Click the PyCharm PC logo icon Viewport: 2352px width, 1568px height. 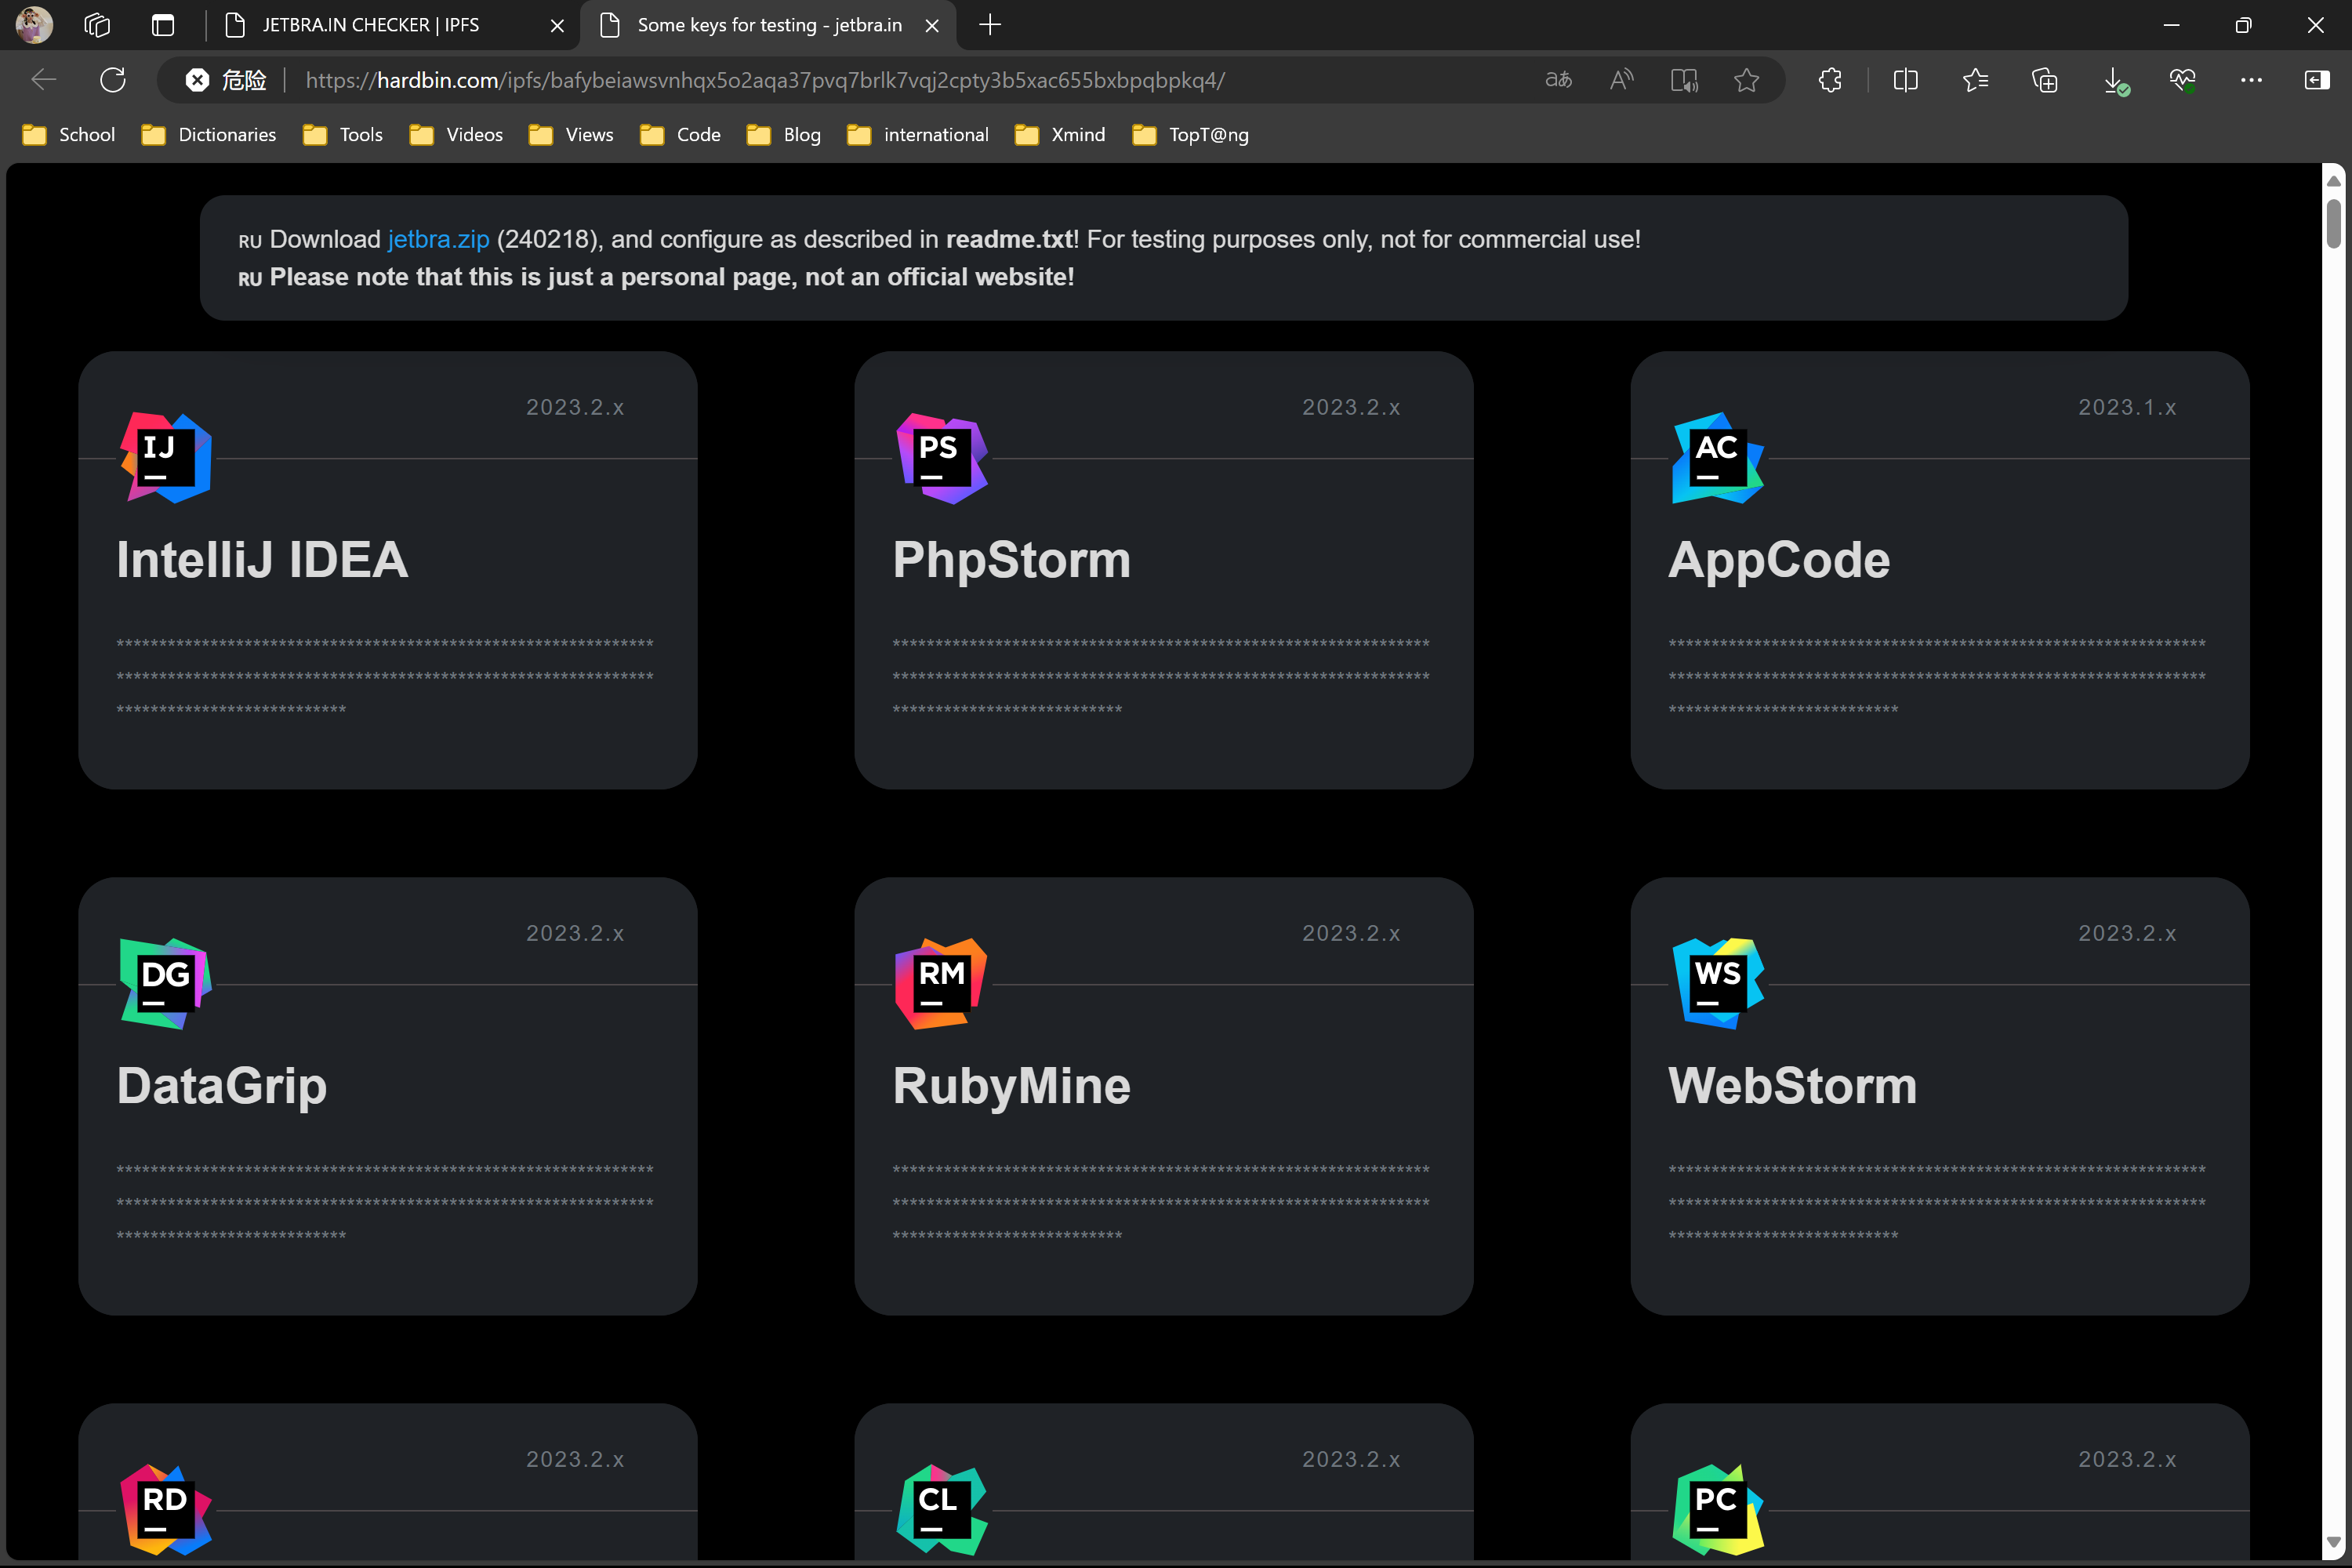click(x=1717, y=1510)
